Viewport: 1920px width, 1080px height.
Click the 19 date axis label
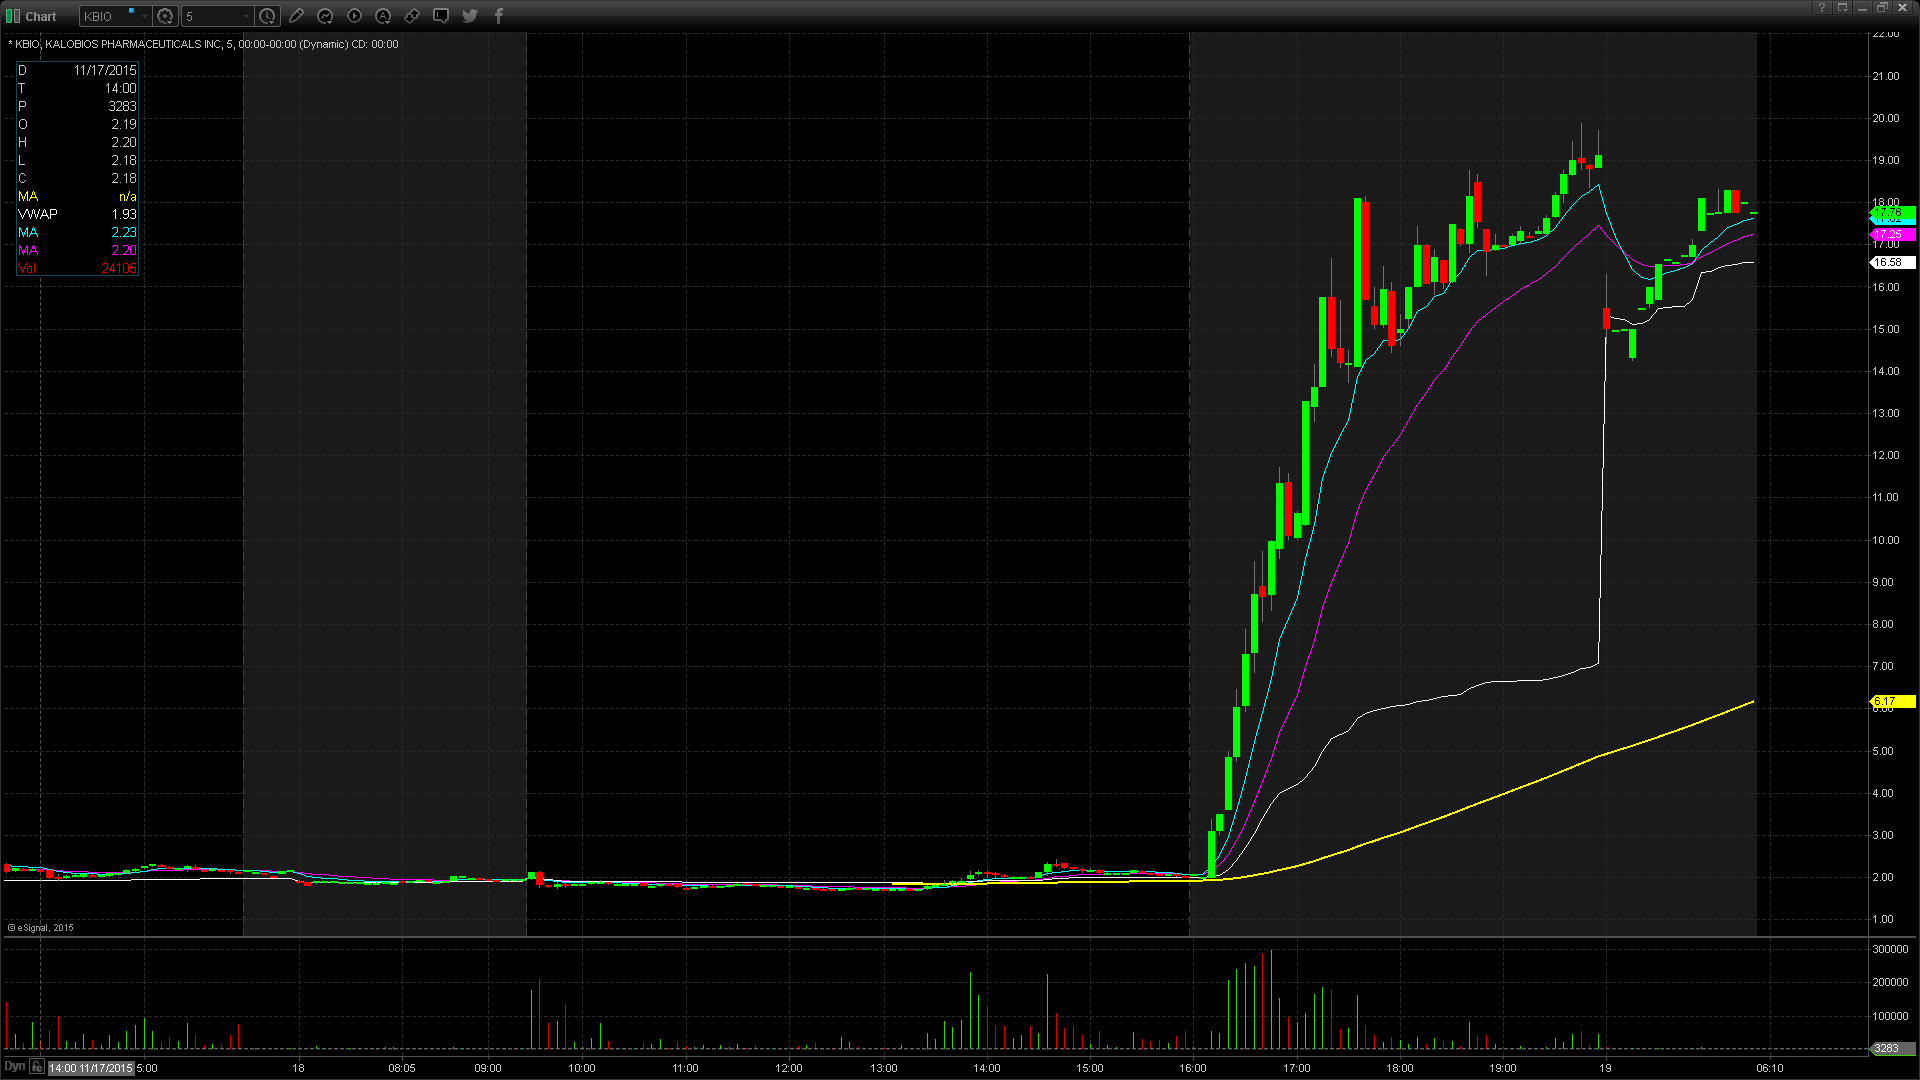tap(1605, 1068)
